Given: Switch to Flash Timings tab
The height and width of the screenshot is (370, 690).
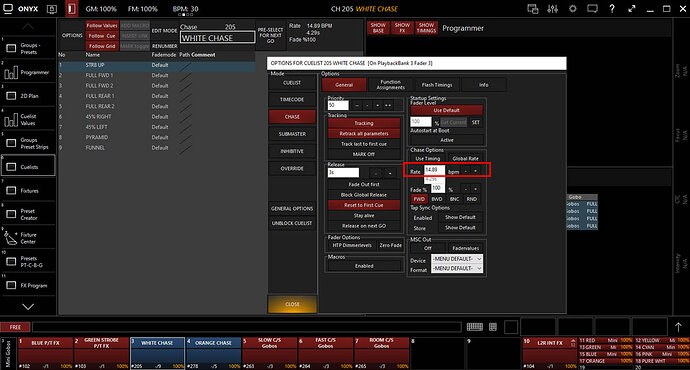Looking at the screenshot, I should click(x=437, y=85).
